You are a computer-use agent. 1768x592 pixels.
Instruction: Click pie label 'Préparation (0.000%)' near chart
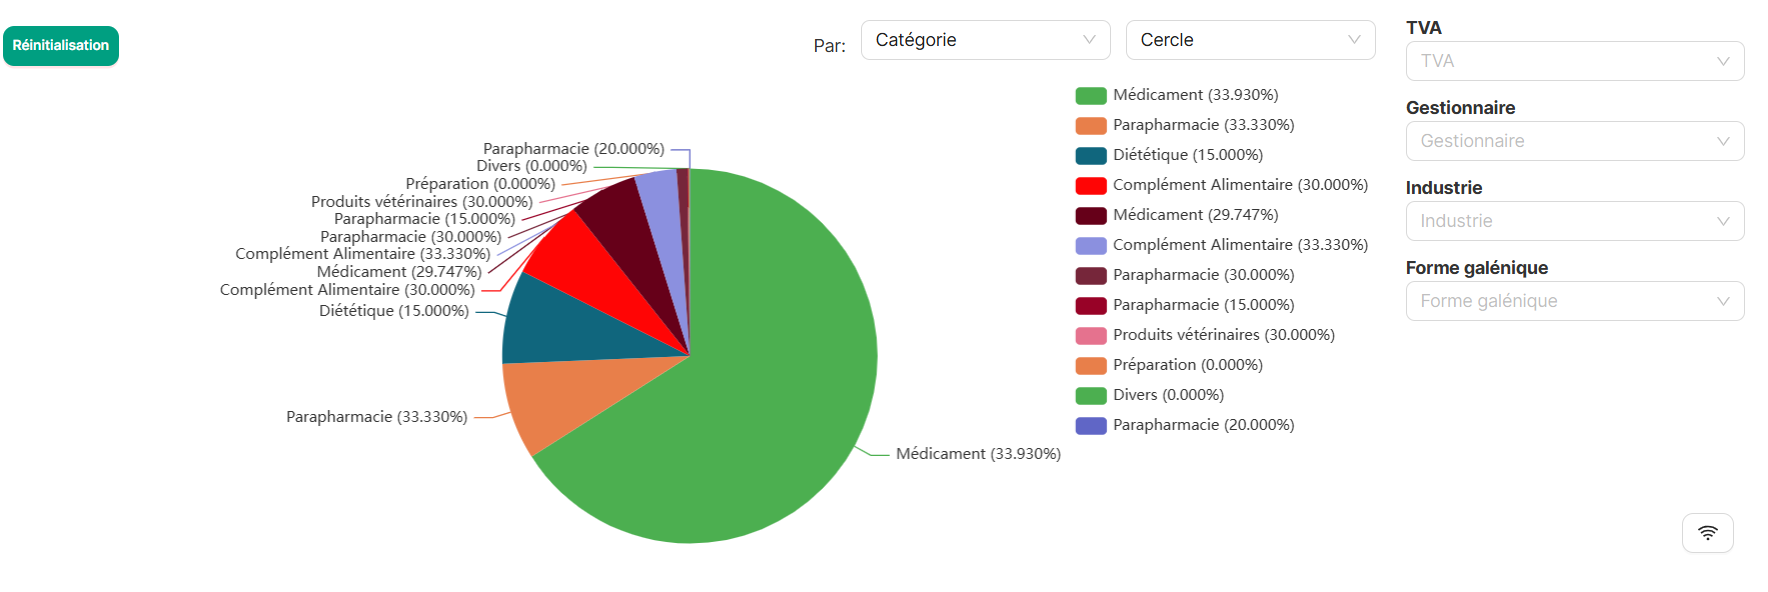[480, 184]
